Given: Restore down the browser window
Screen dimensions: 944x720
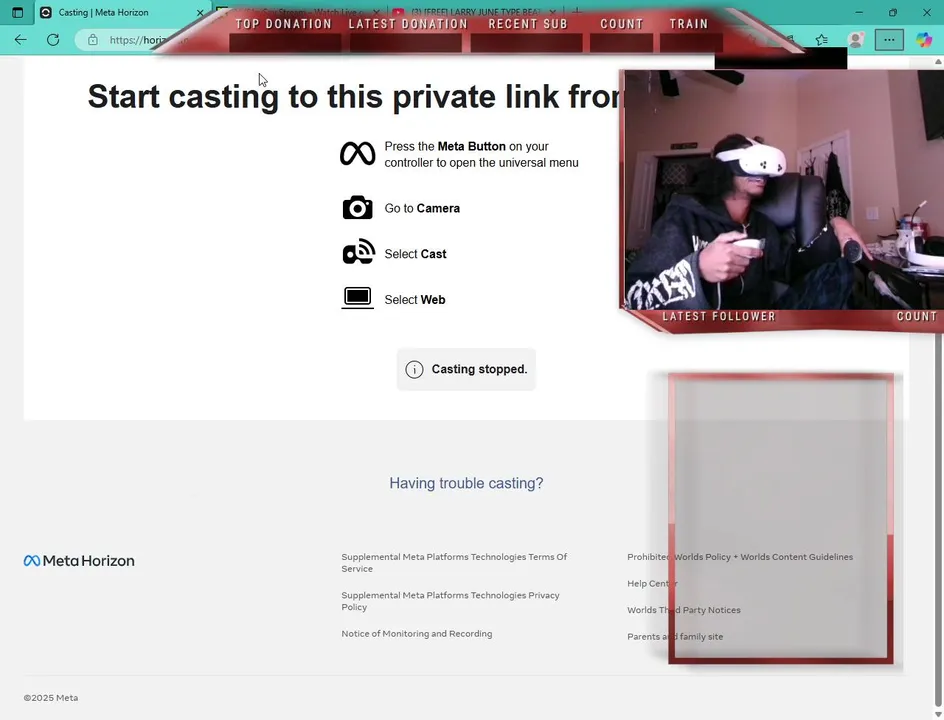Looking at the screenshot, I should (893, 12).
